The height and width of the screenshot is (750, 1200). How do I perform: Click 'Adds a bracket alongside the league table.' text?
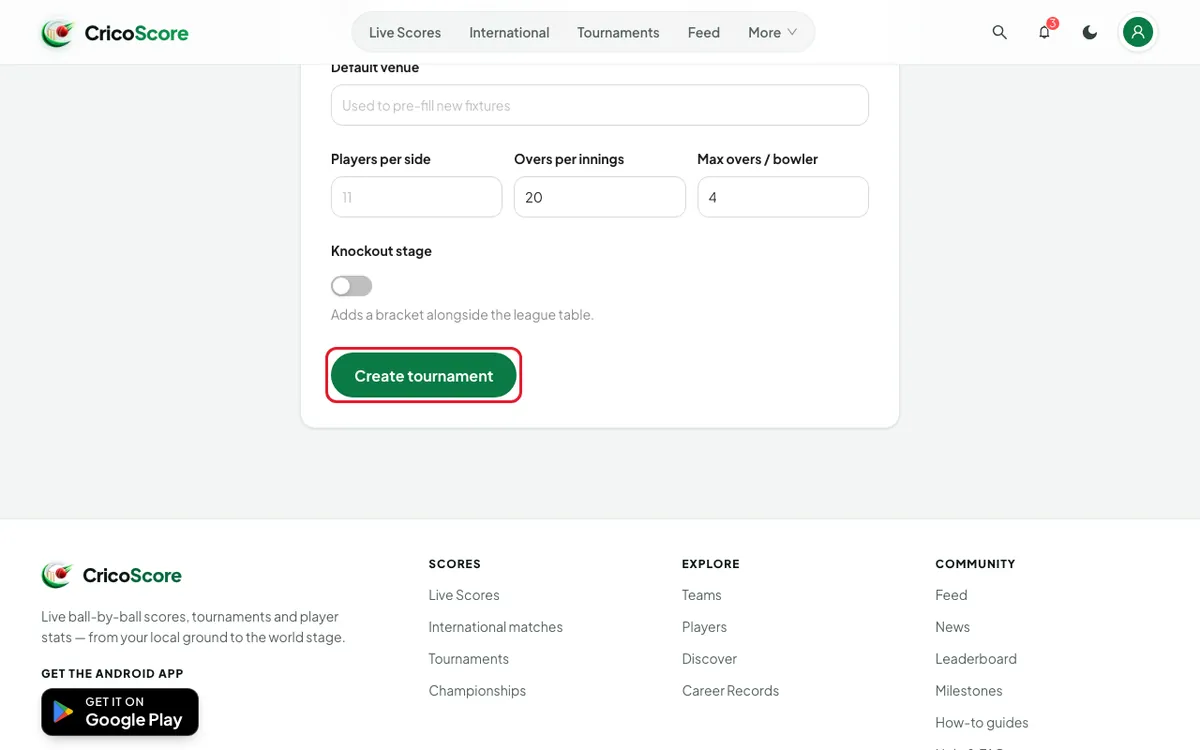click(462, 315)
